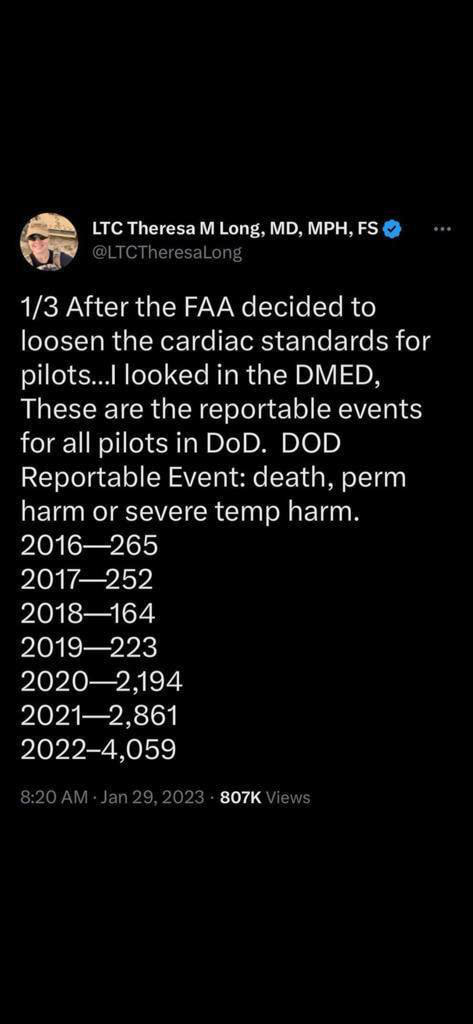Viewport: 473px width, 1024px height.
Task: Visit the @LTCTheresaLong handle link
Action: [167, 253]
